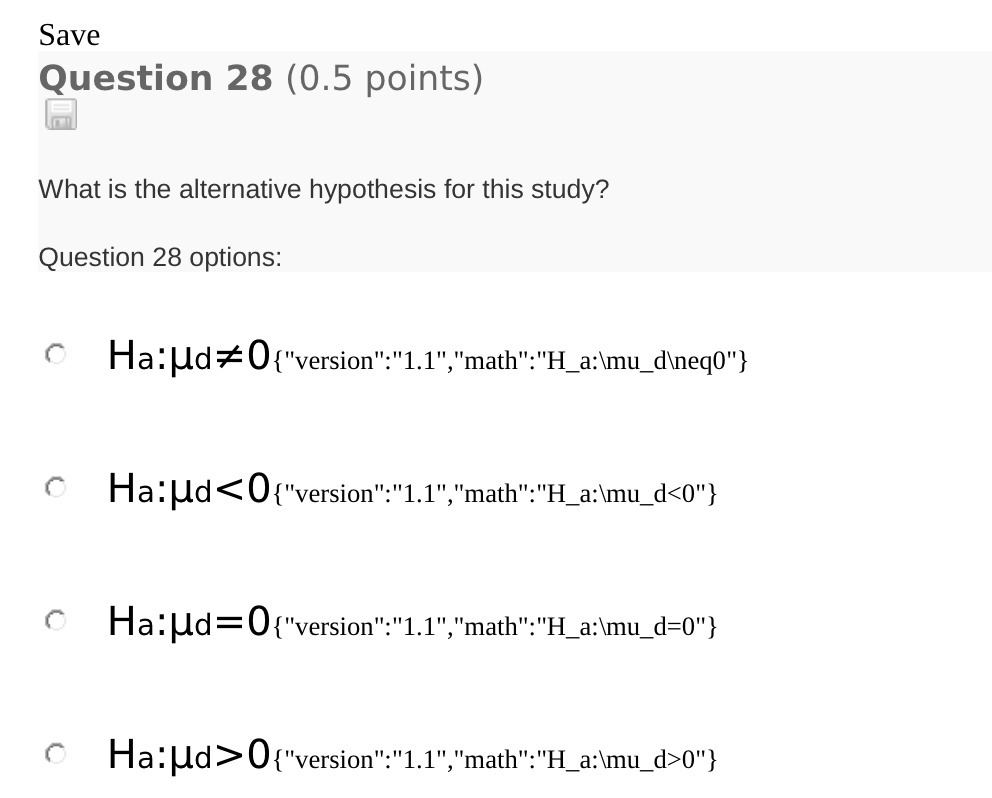Click the floppy disk save icon below Question 28
Screen dimensions: 992x798
tap(60, 115)
